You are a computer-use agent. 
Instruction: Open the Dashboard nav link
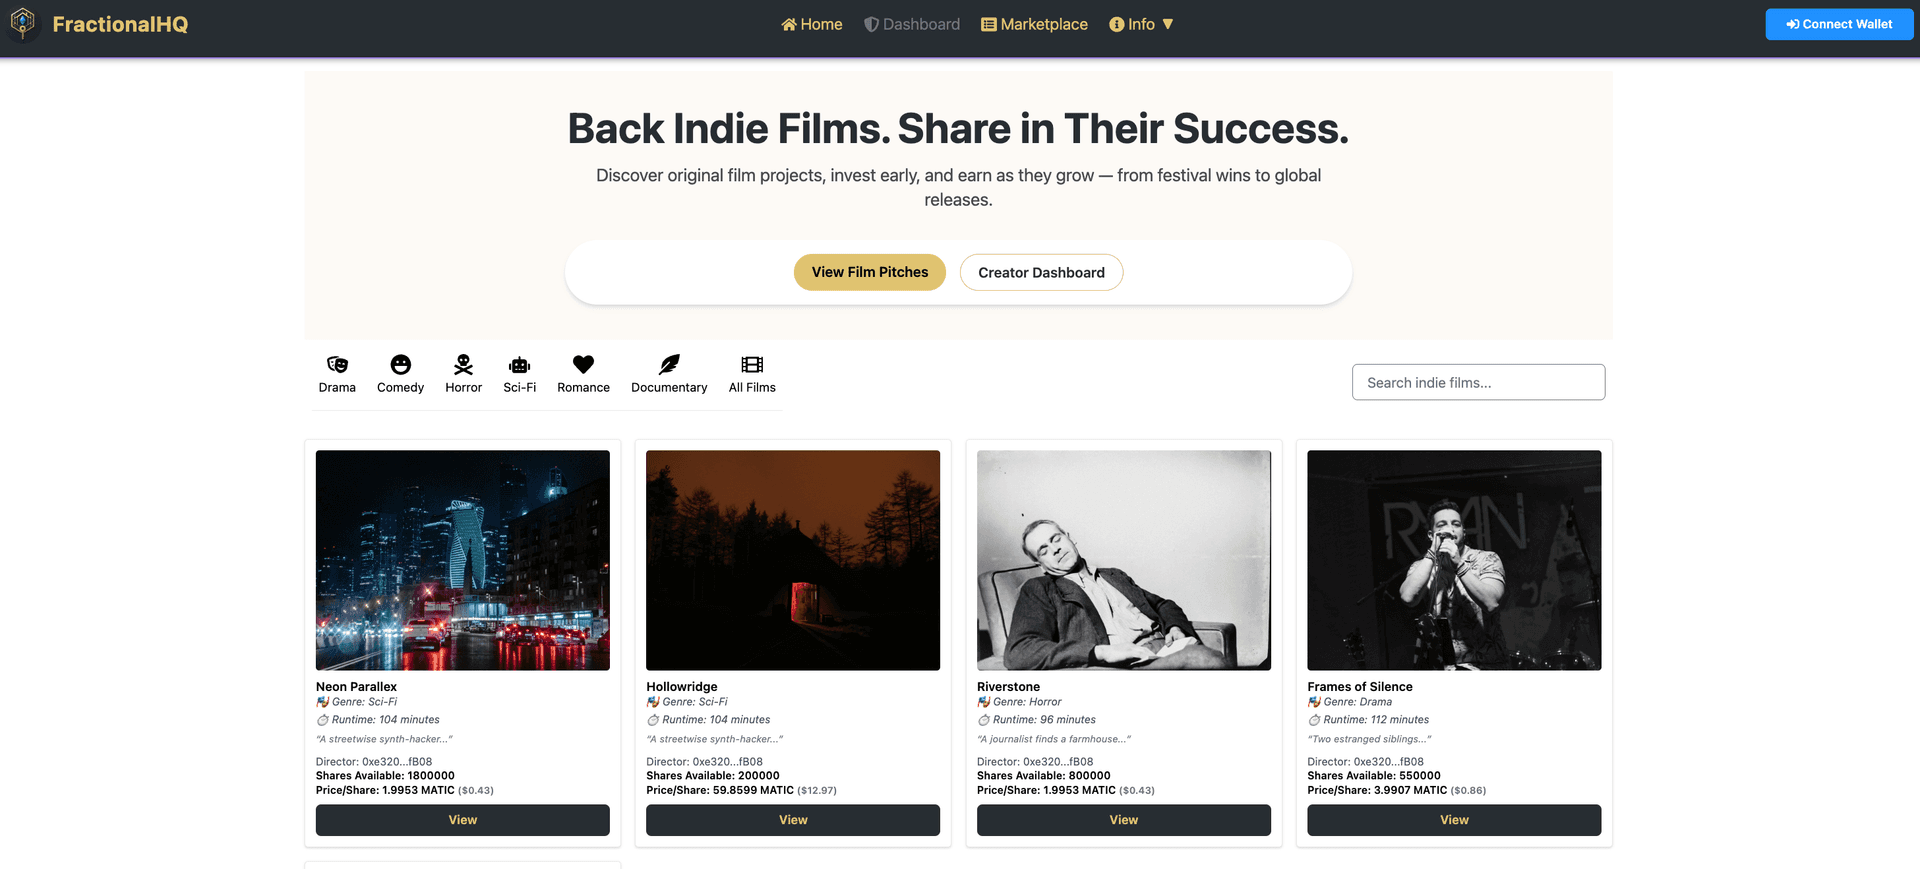tap(911, 24)
